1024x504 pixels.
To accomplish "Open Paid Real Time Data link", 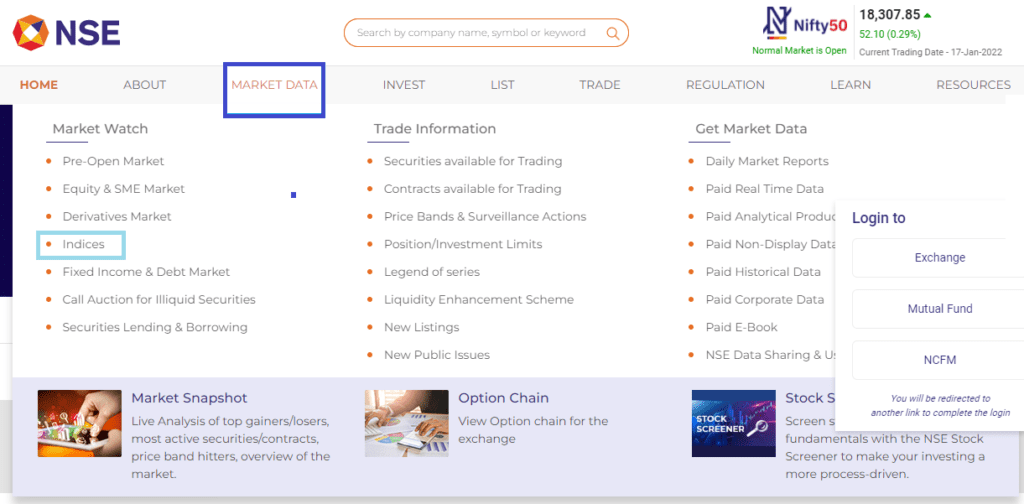I will (x=765, y=189).
